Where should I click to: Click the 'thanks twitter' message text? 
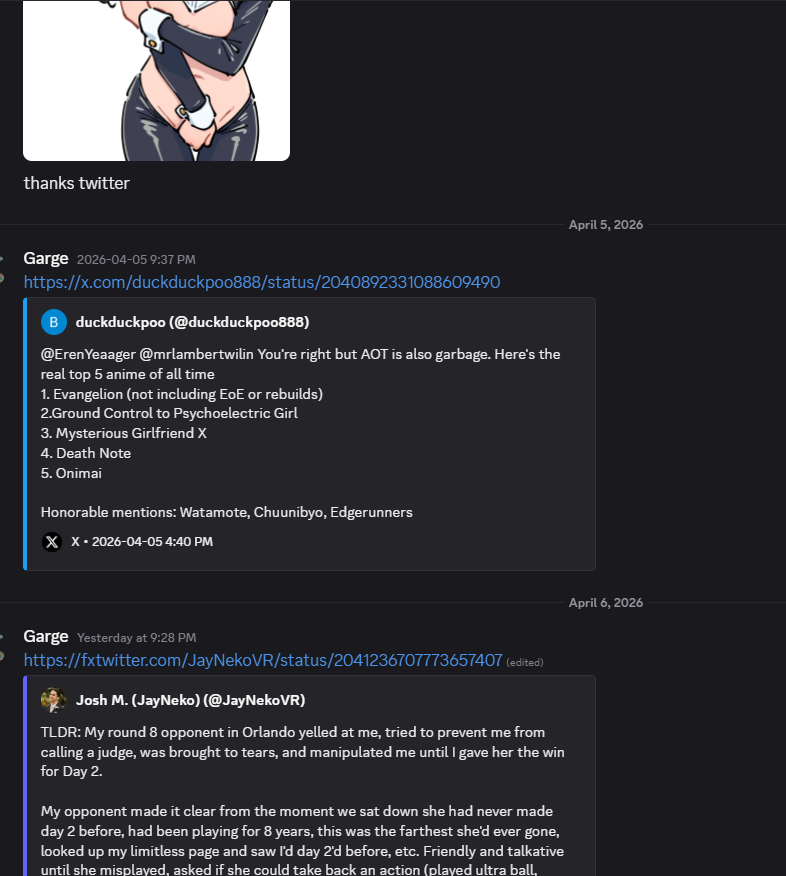(x=77, y=183)
